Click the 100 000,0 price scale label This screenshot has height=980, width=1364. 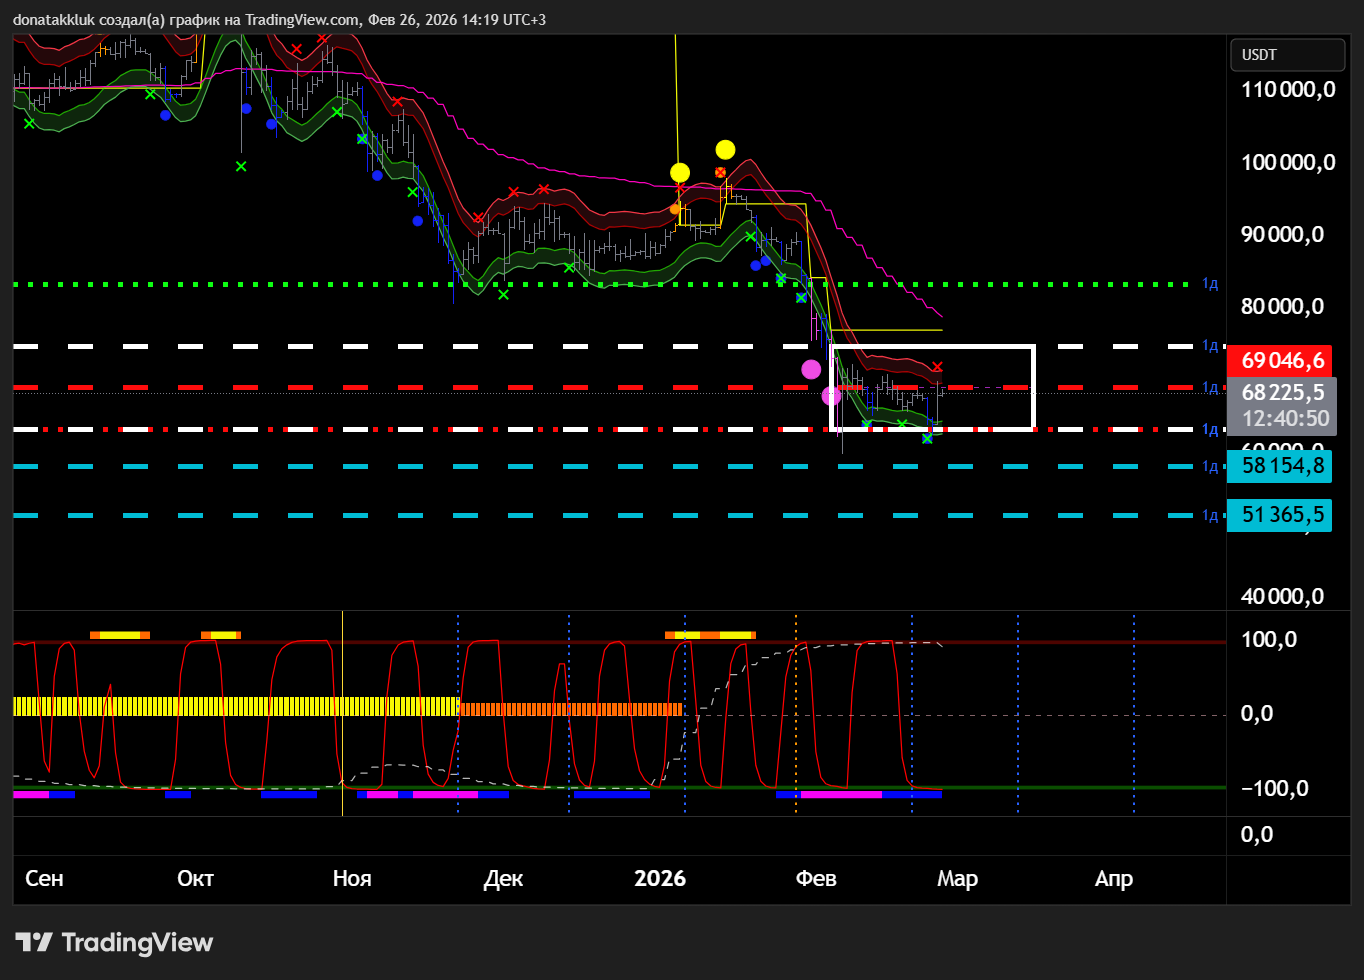(1288, 163)
